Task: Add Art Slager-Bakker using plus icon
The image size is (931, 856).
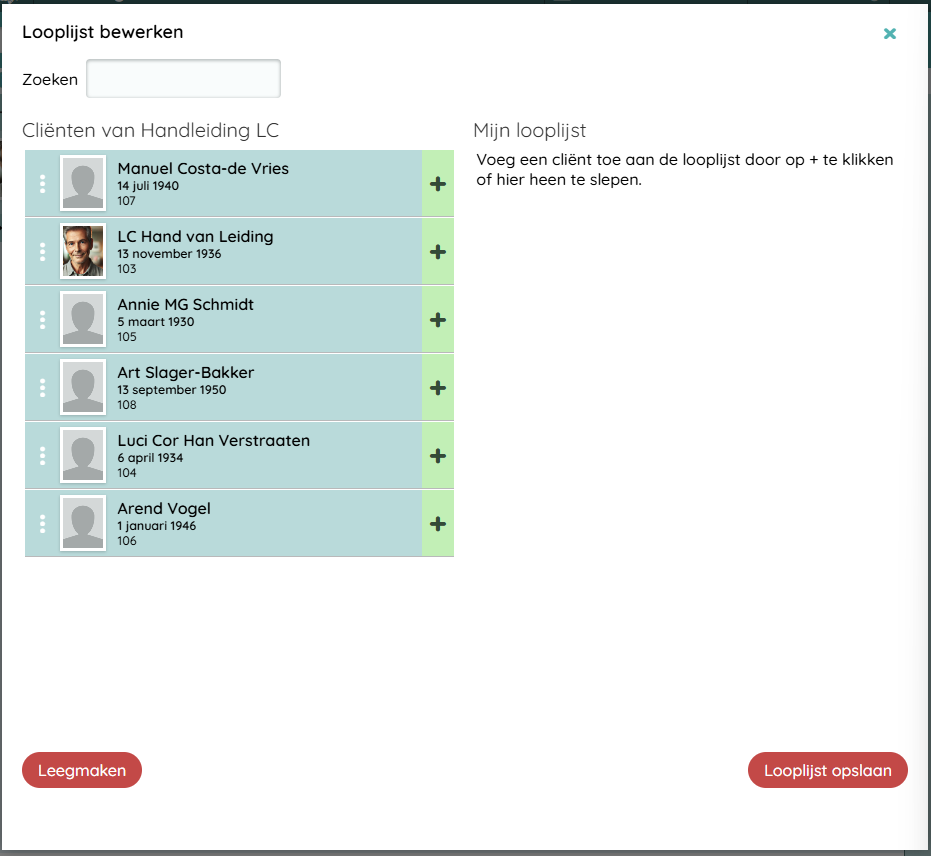Action: (437, 388)
